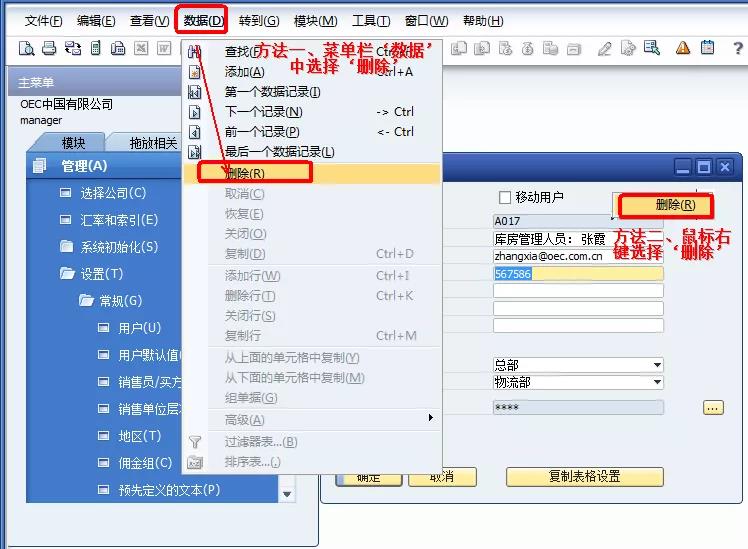
Task: Choose 添加(A) in the Data menu
Action: [312, 72]
